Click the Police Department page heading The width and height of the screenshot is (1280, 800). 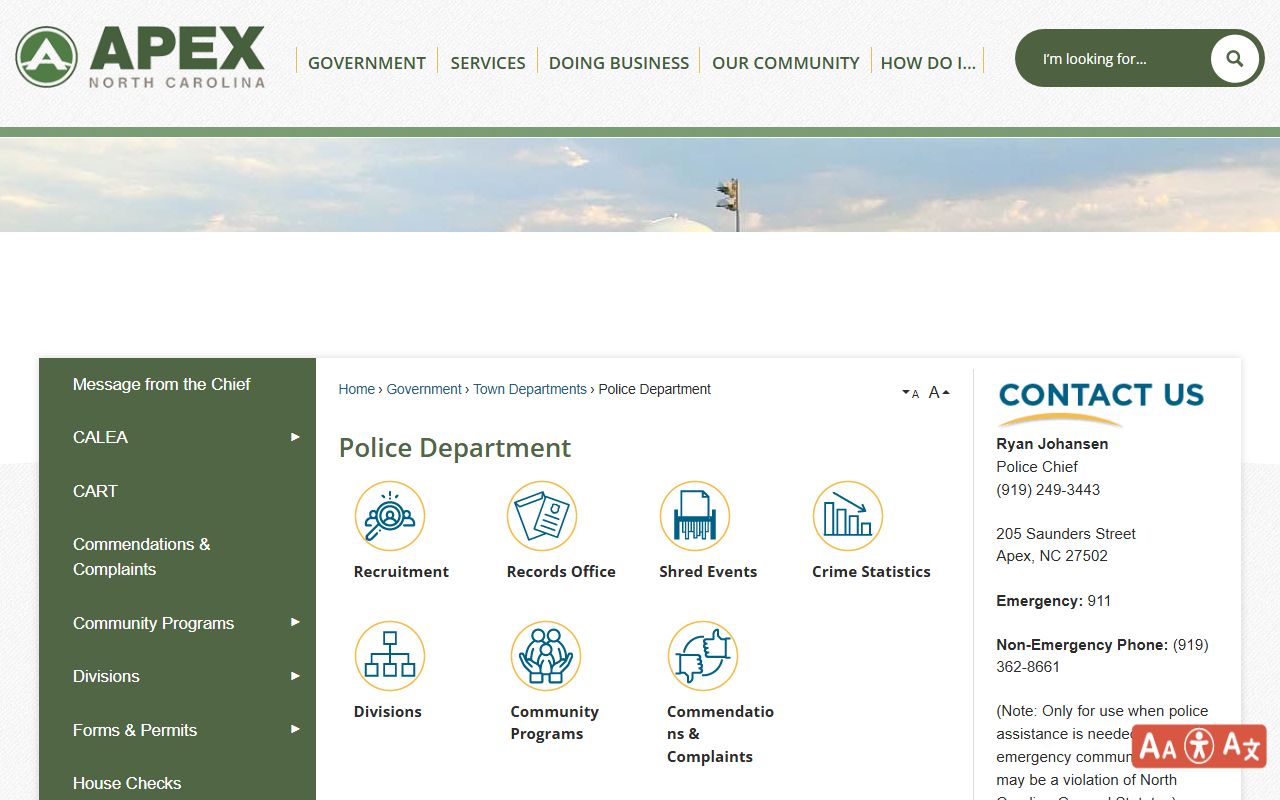[x=455, y=448]
